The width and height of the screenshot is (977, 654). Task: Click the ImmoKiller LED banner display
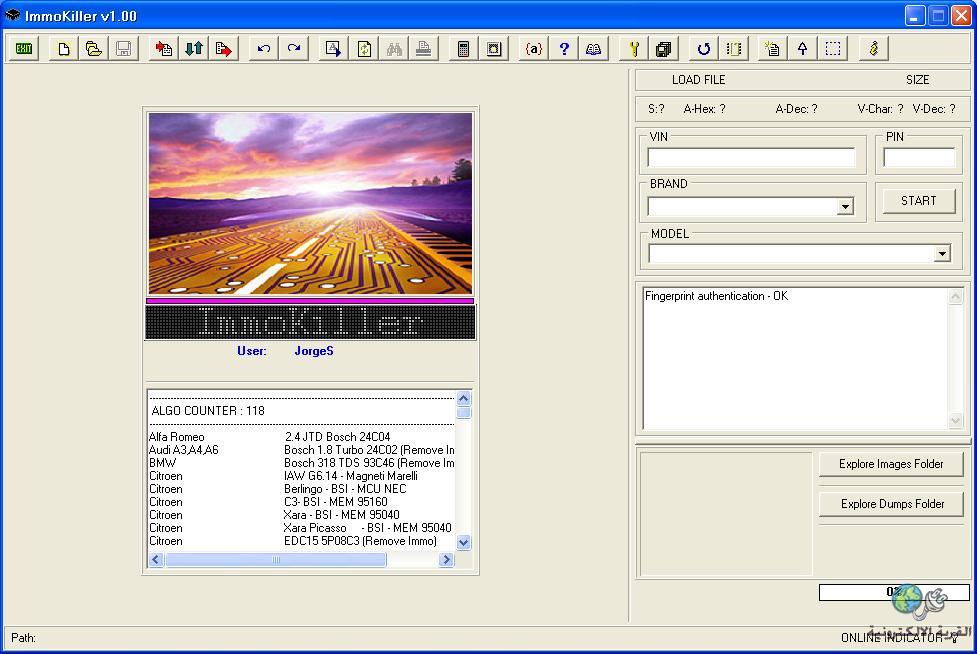coord(310,322)
